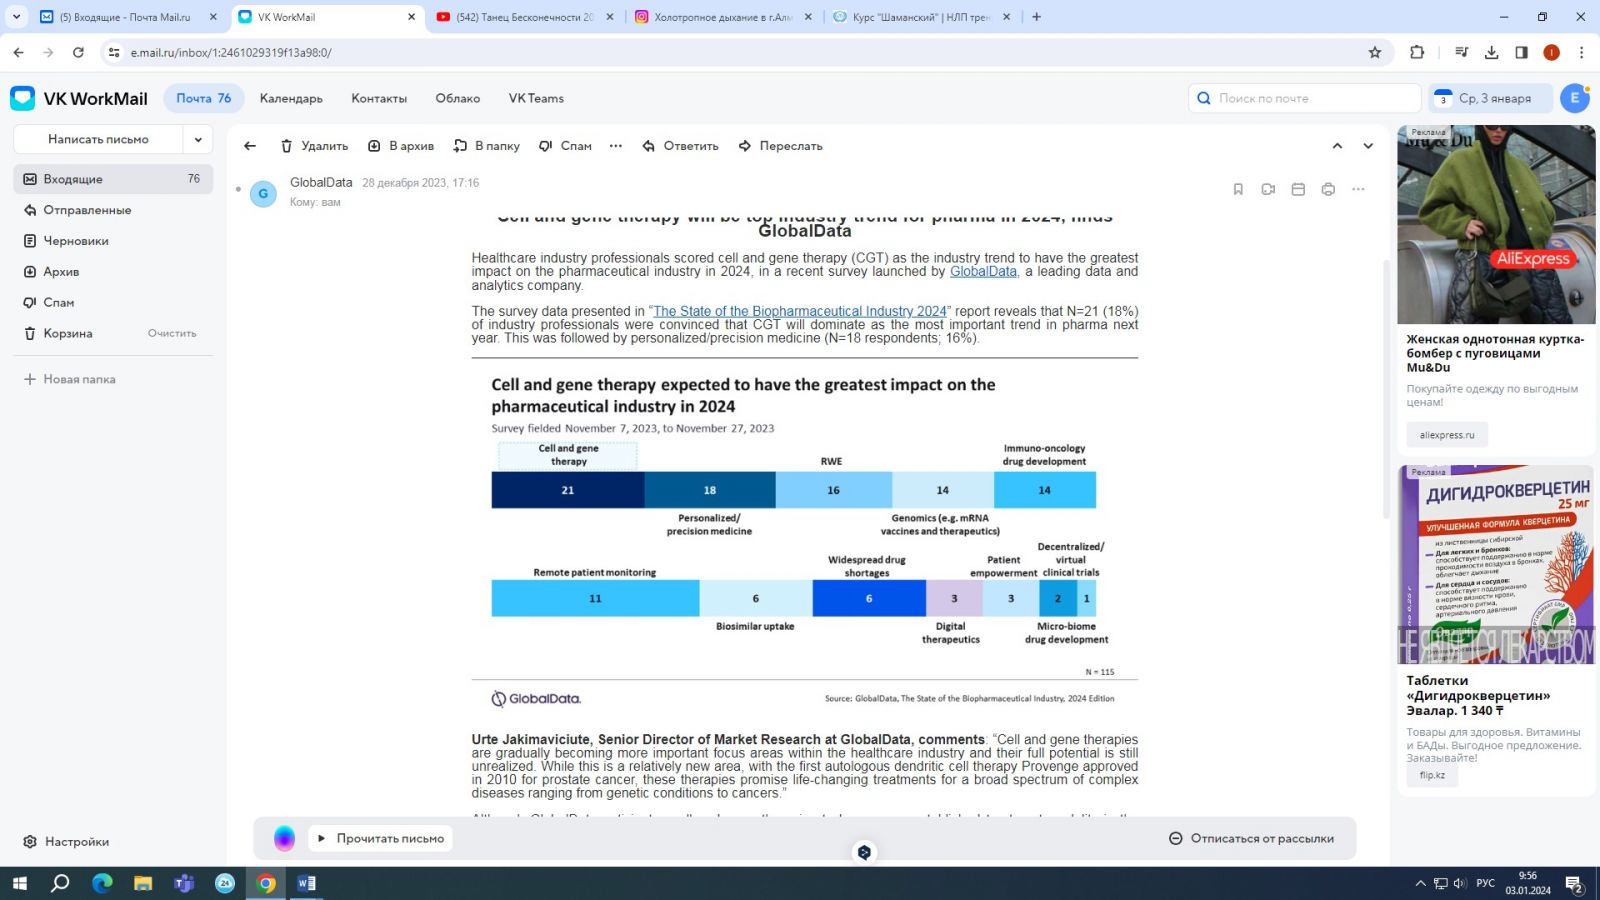Open The State of the Biopharmaceutical Industry 2024 link
Viewport: 1600px width, 900px height.
[x=800, y=312]
